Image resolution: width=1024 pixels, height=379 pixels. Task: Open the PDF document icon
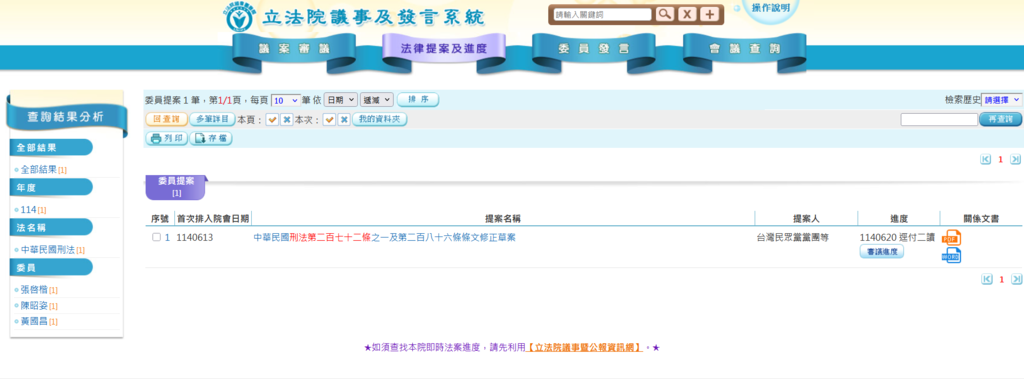951,238
